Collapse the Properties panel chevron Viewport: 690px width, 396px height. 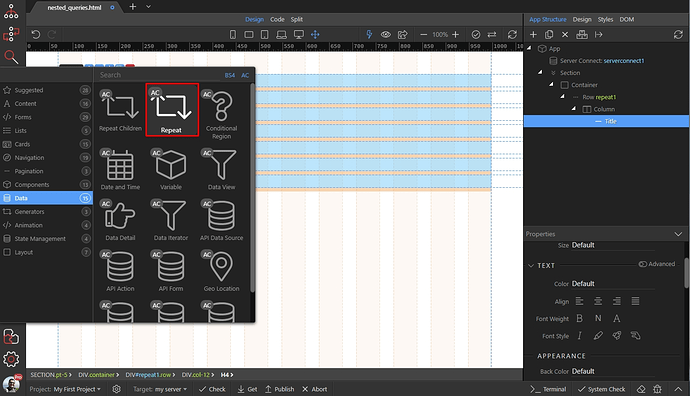[678, 234]
